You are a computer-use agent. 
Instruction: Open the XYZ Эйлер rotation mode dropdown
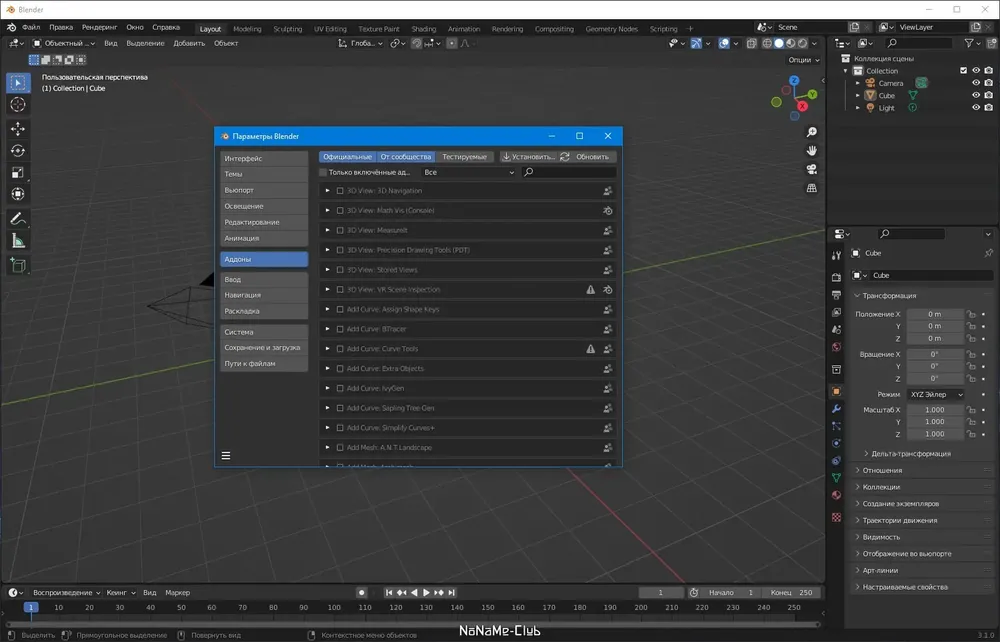[936, 395]
